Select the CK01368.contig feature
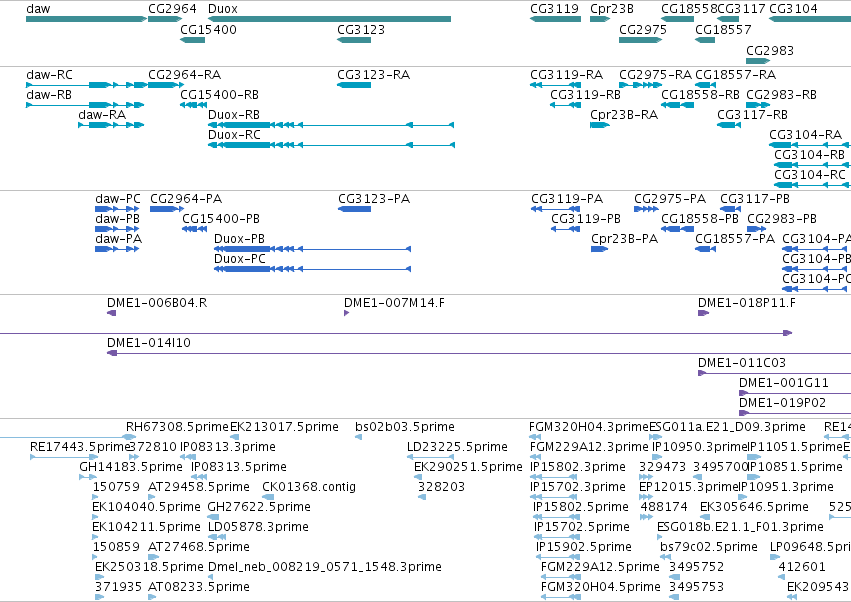The width and height of the screenshot is (851, 602). point(268,497)
